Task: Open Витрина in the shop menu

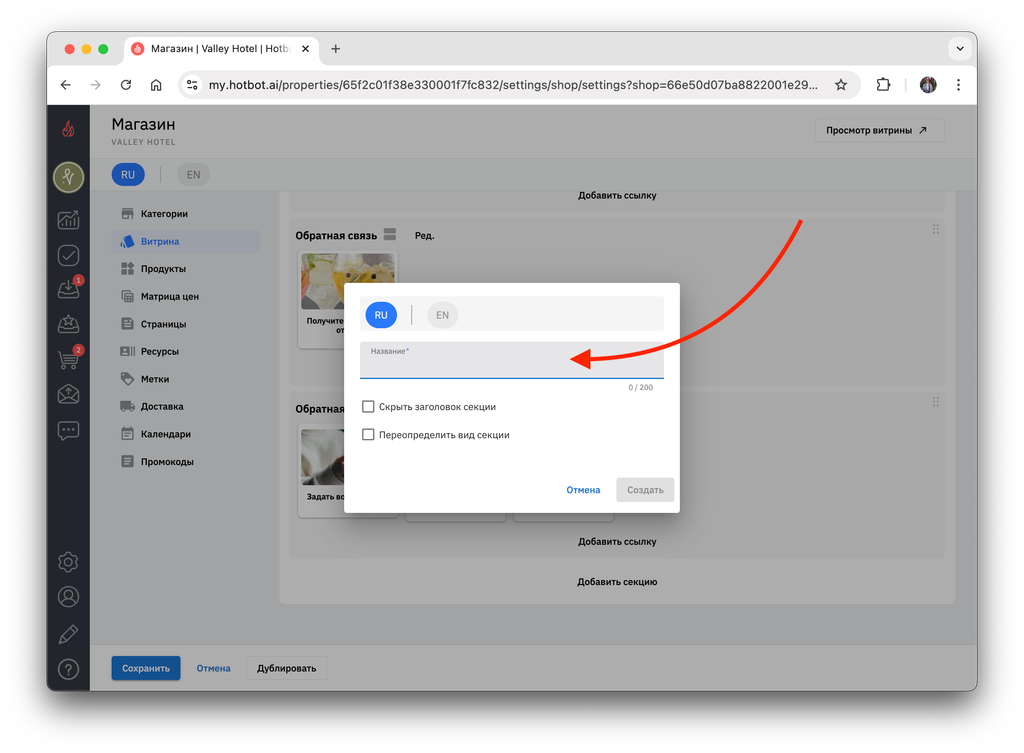Action: tap(186, 242)
